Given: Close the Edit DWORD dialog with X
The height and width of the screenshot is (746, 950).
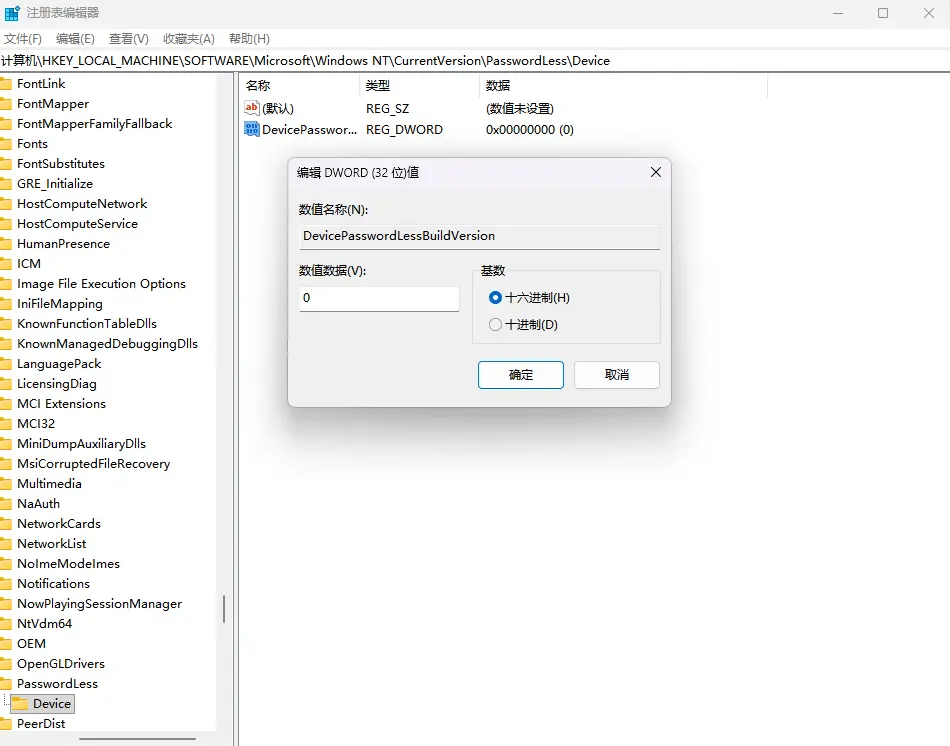Looking at the screenshot, I should (x=656, y=172).
